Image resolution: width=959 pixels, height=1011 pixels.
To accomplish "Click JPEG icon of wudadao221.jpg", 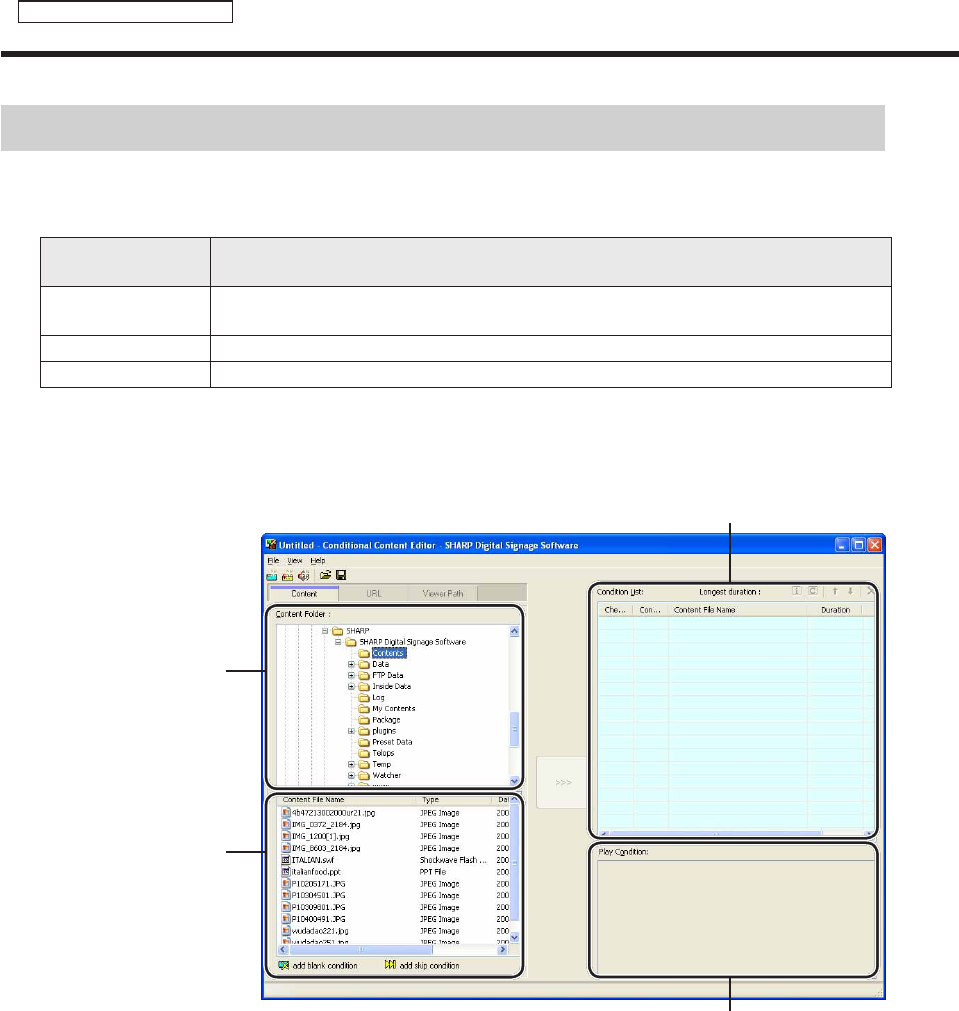I will coord(286,931).
